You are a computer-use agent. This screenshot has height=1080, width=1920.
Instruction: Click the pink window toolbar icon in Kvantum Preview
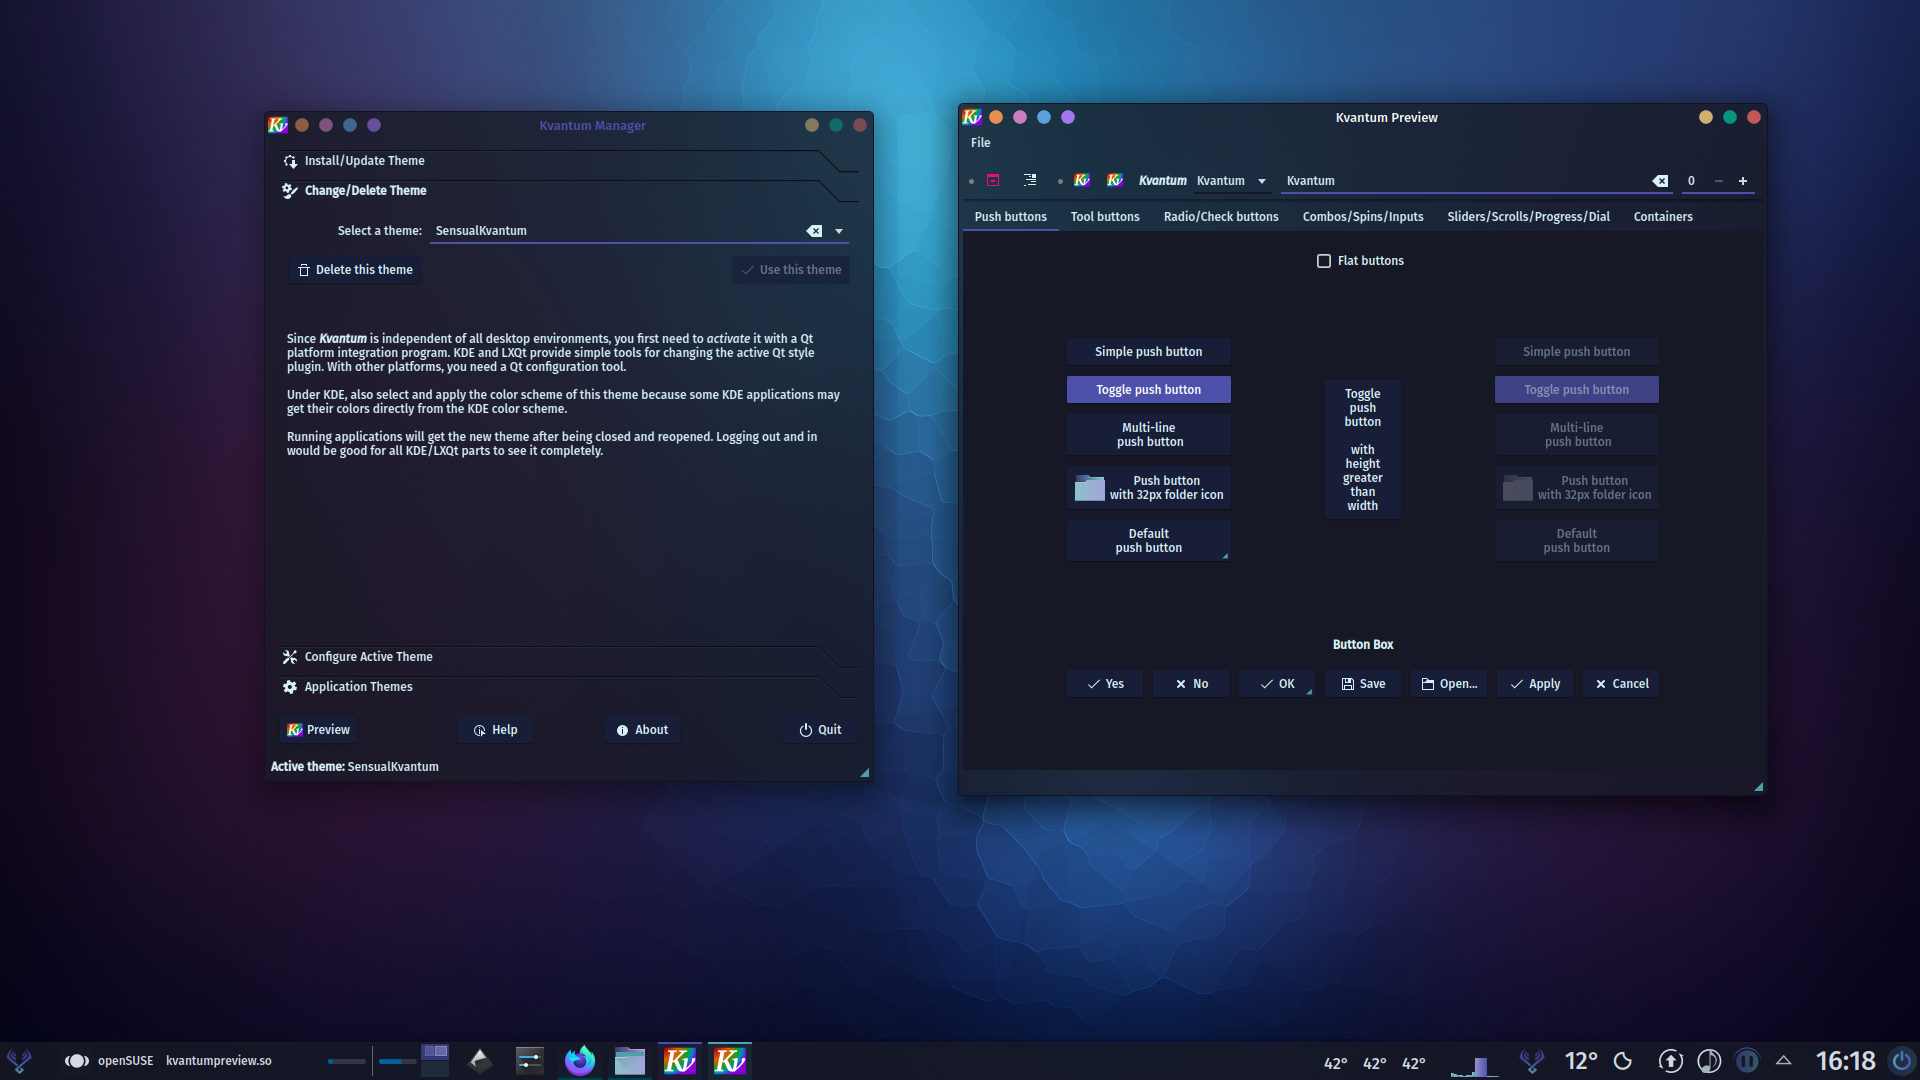(x=993, y=180)
